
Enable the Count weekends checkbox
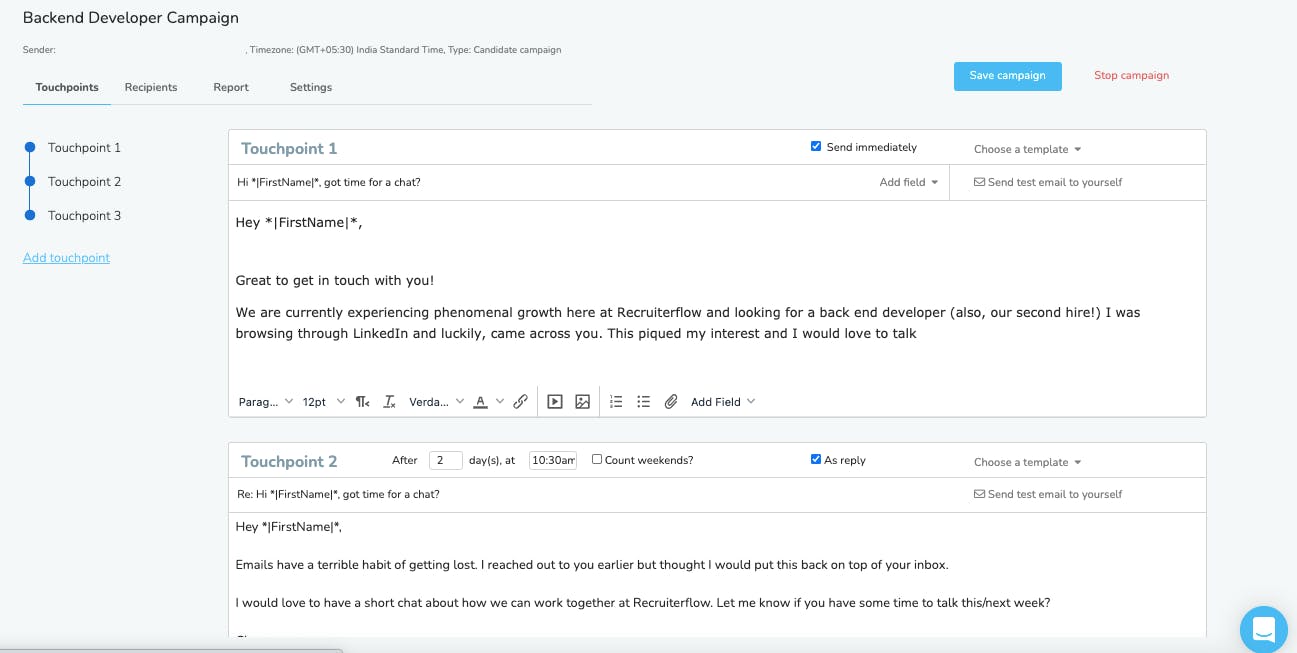point(597,460)
